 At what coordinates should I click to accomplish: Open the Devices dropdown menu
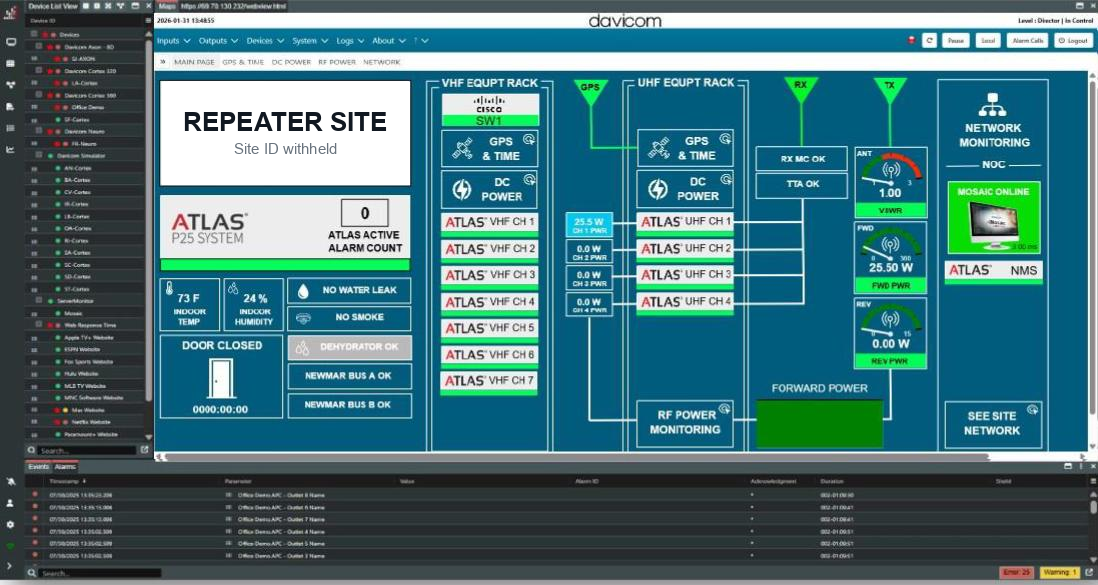pyautogui.click(x=265, y=41)
